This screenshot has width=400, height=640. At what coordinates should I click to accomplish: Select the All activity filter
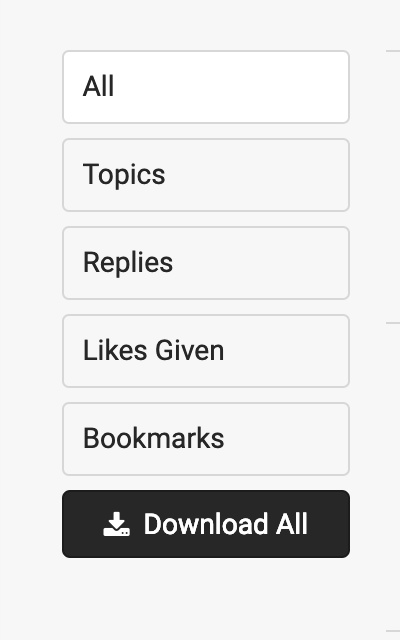point(206,87)
